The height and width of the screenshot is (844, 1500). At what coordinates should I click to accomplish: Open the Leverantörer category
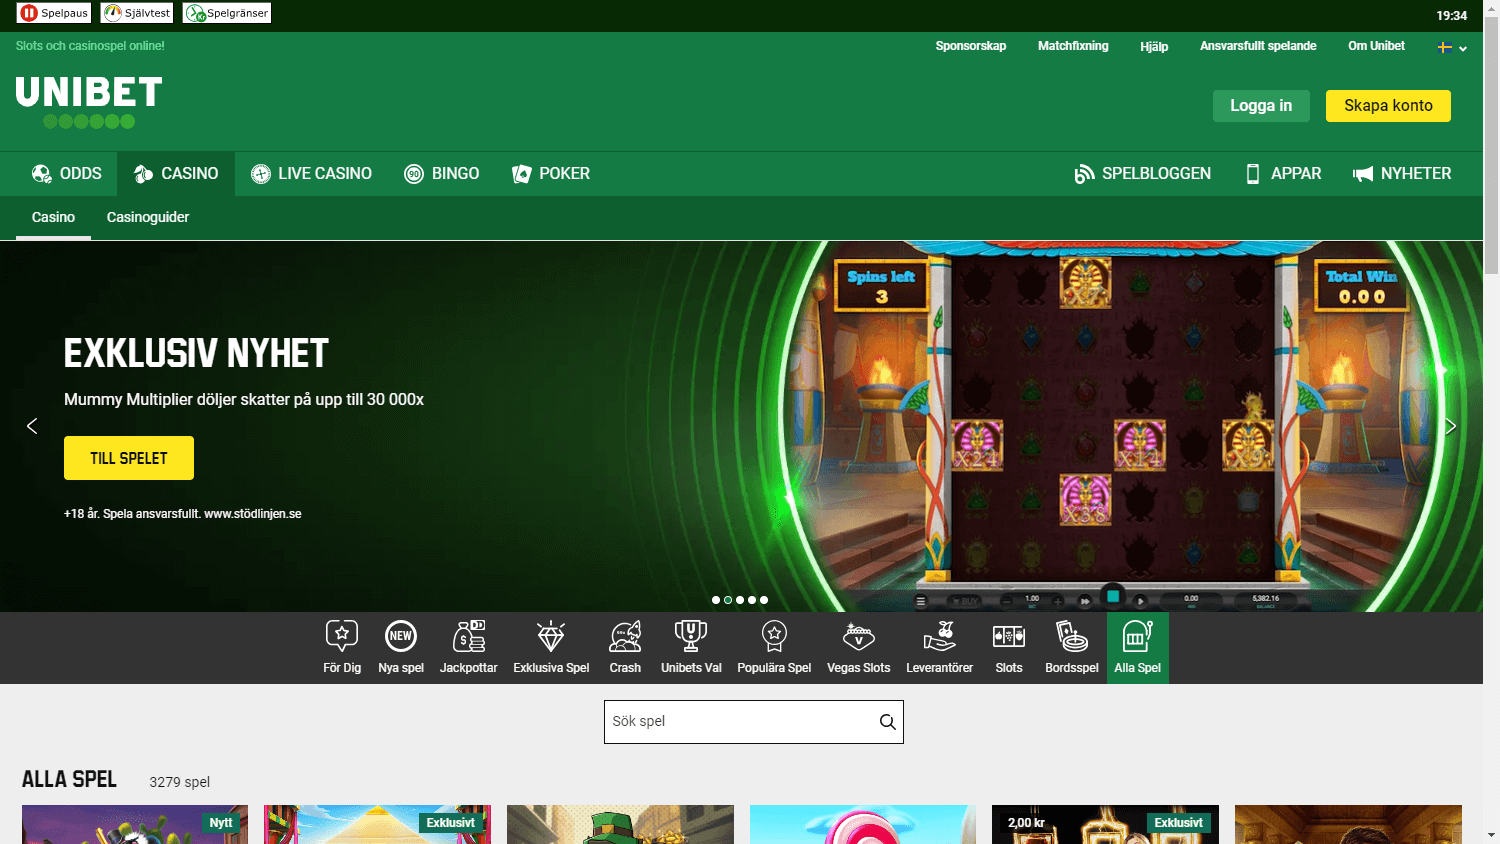pyautogui.click(x=939, y=648)
